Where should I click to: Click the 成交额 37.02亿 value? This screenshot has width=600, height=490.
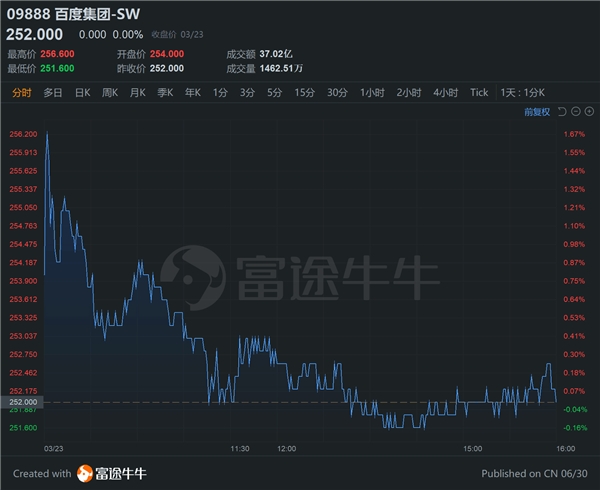(x=276, y=54)
